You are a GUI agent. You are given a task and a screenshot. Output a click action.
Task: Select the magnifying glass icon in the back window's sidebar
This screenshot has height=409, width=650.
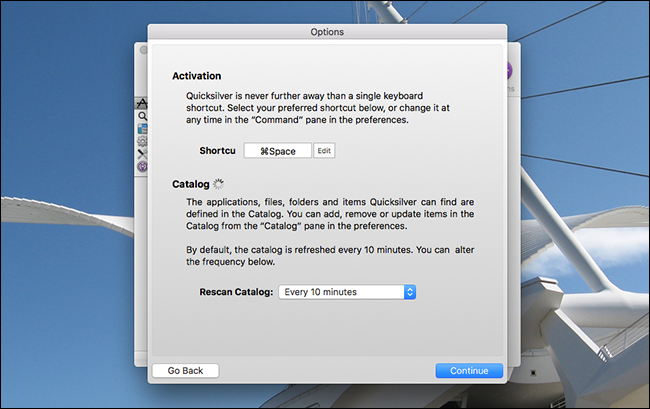click(x=142, y=116)
